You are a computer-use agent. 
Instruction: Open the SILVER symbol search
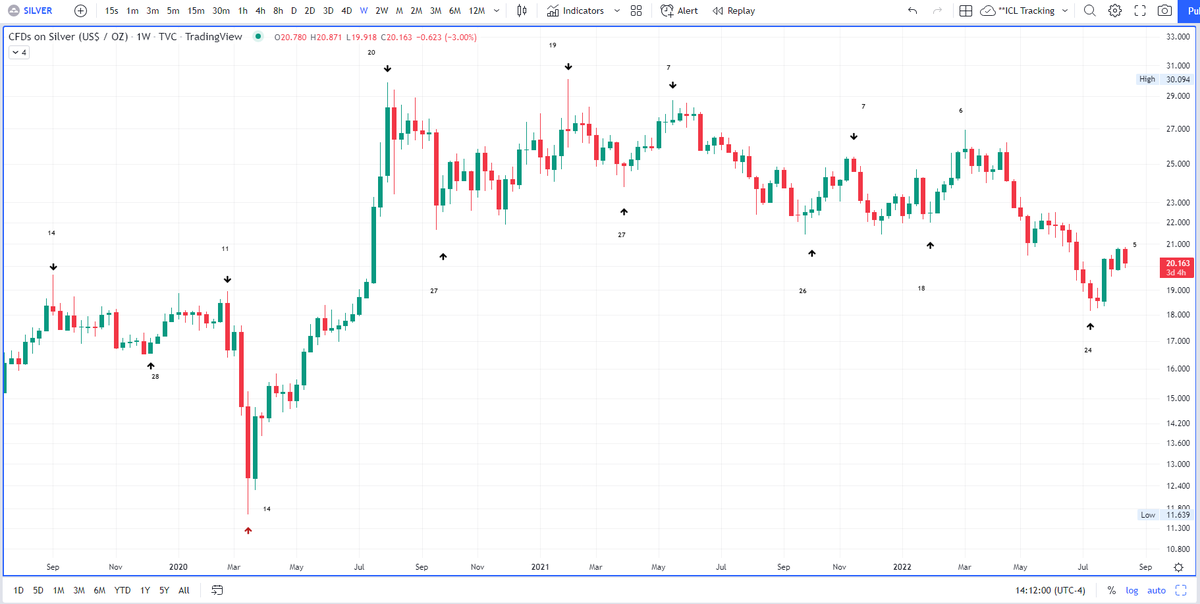[x=30, y=11]
